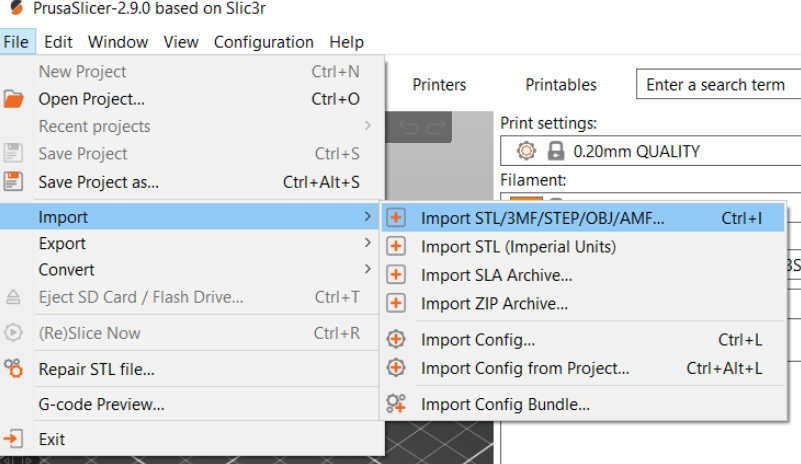This screenshot has height=464, width=801.
Task: Click the lock icon beside 0.20mm QUALITY
Action: point(556,151)
